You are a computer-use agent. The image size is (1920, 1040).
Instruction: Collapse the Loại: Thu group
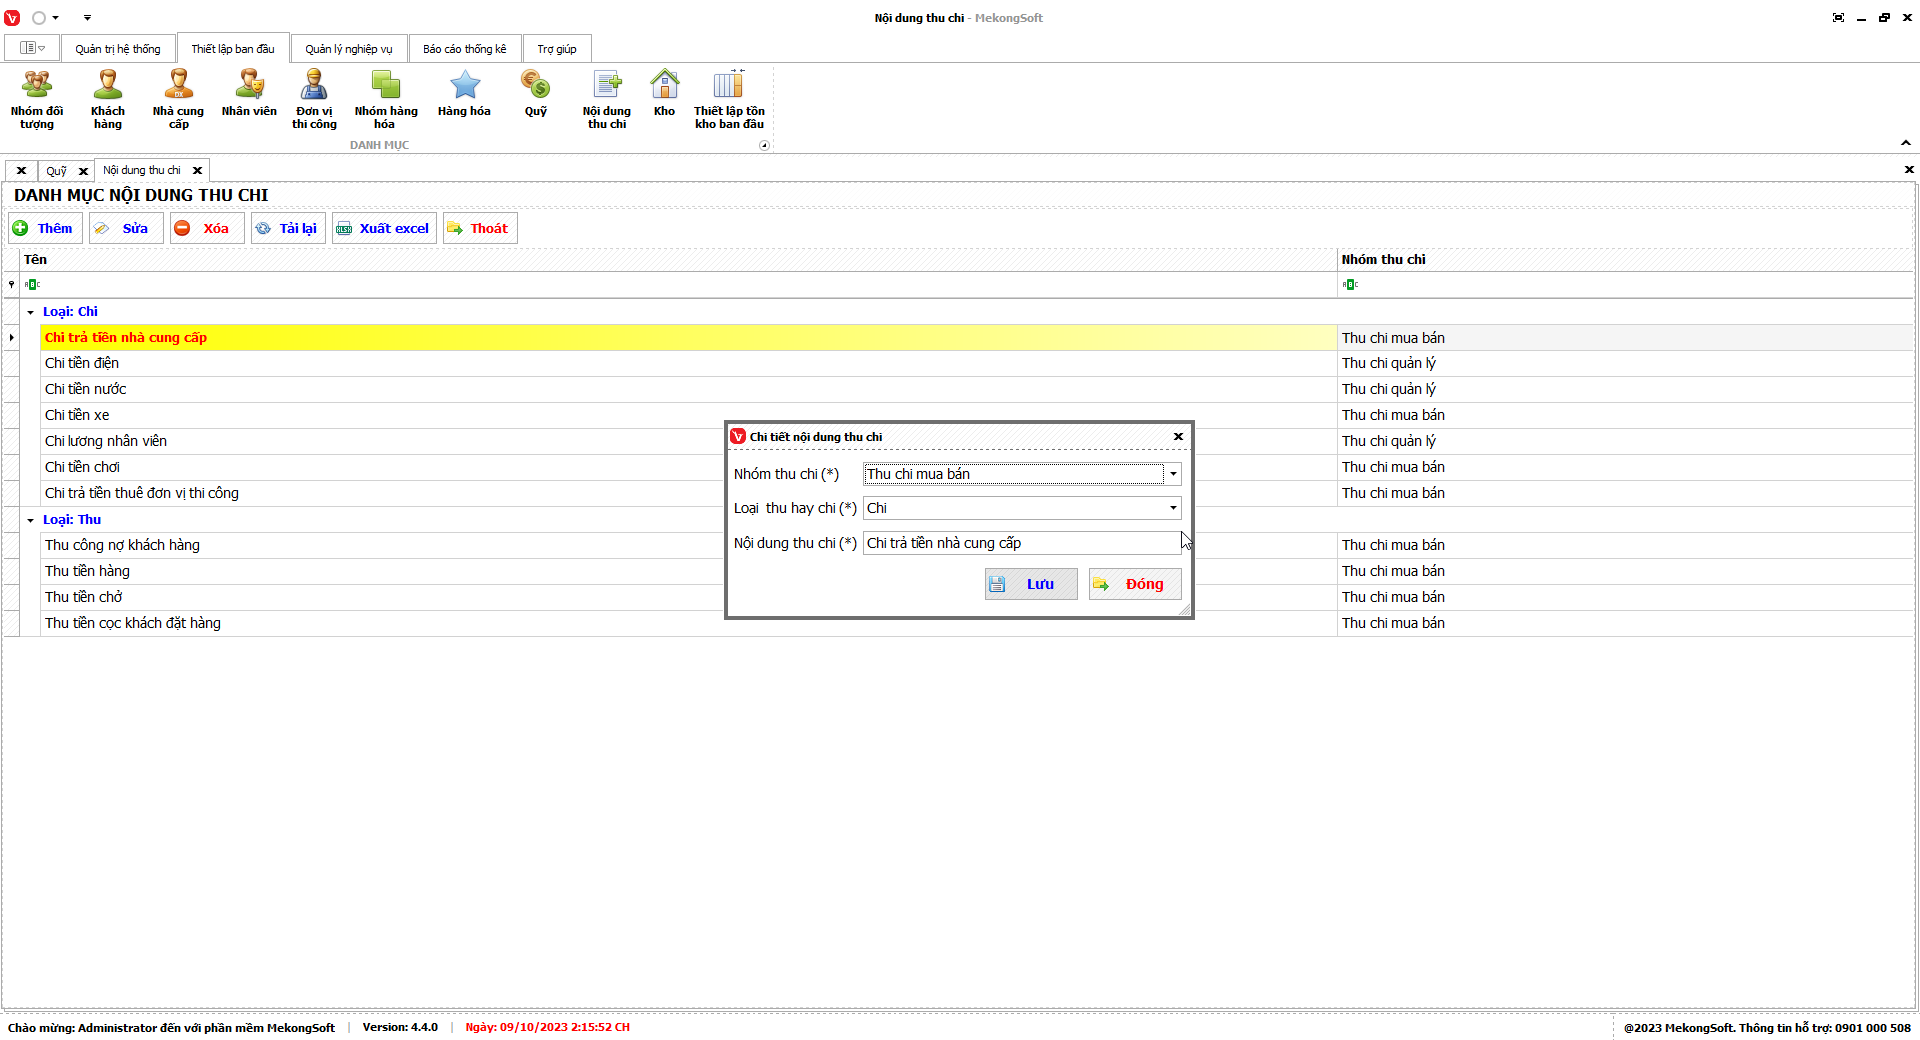[x=30, y=520]
